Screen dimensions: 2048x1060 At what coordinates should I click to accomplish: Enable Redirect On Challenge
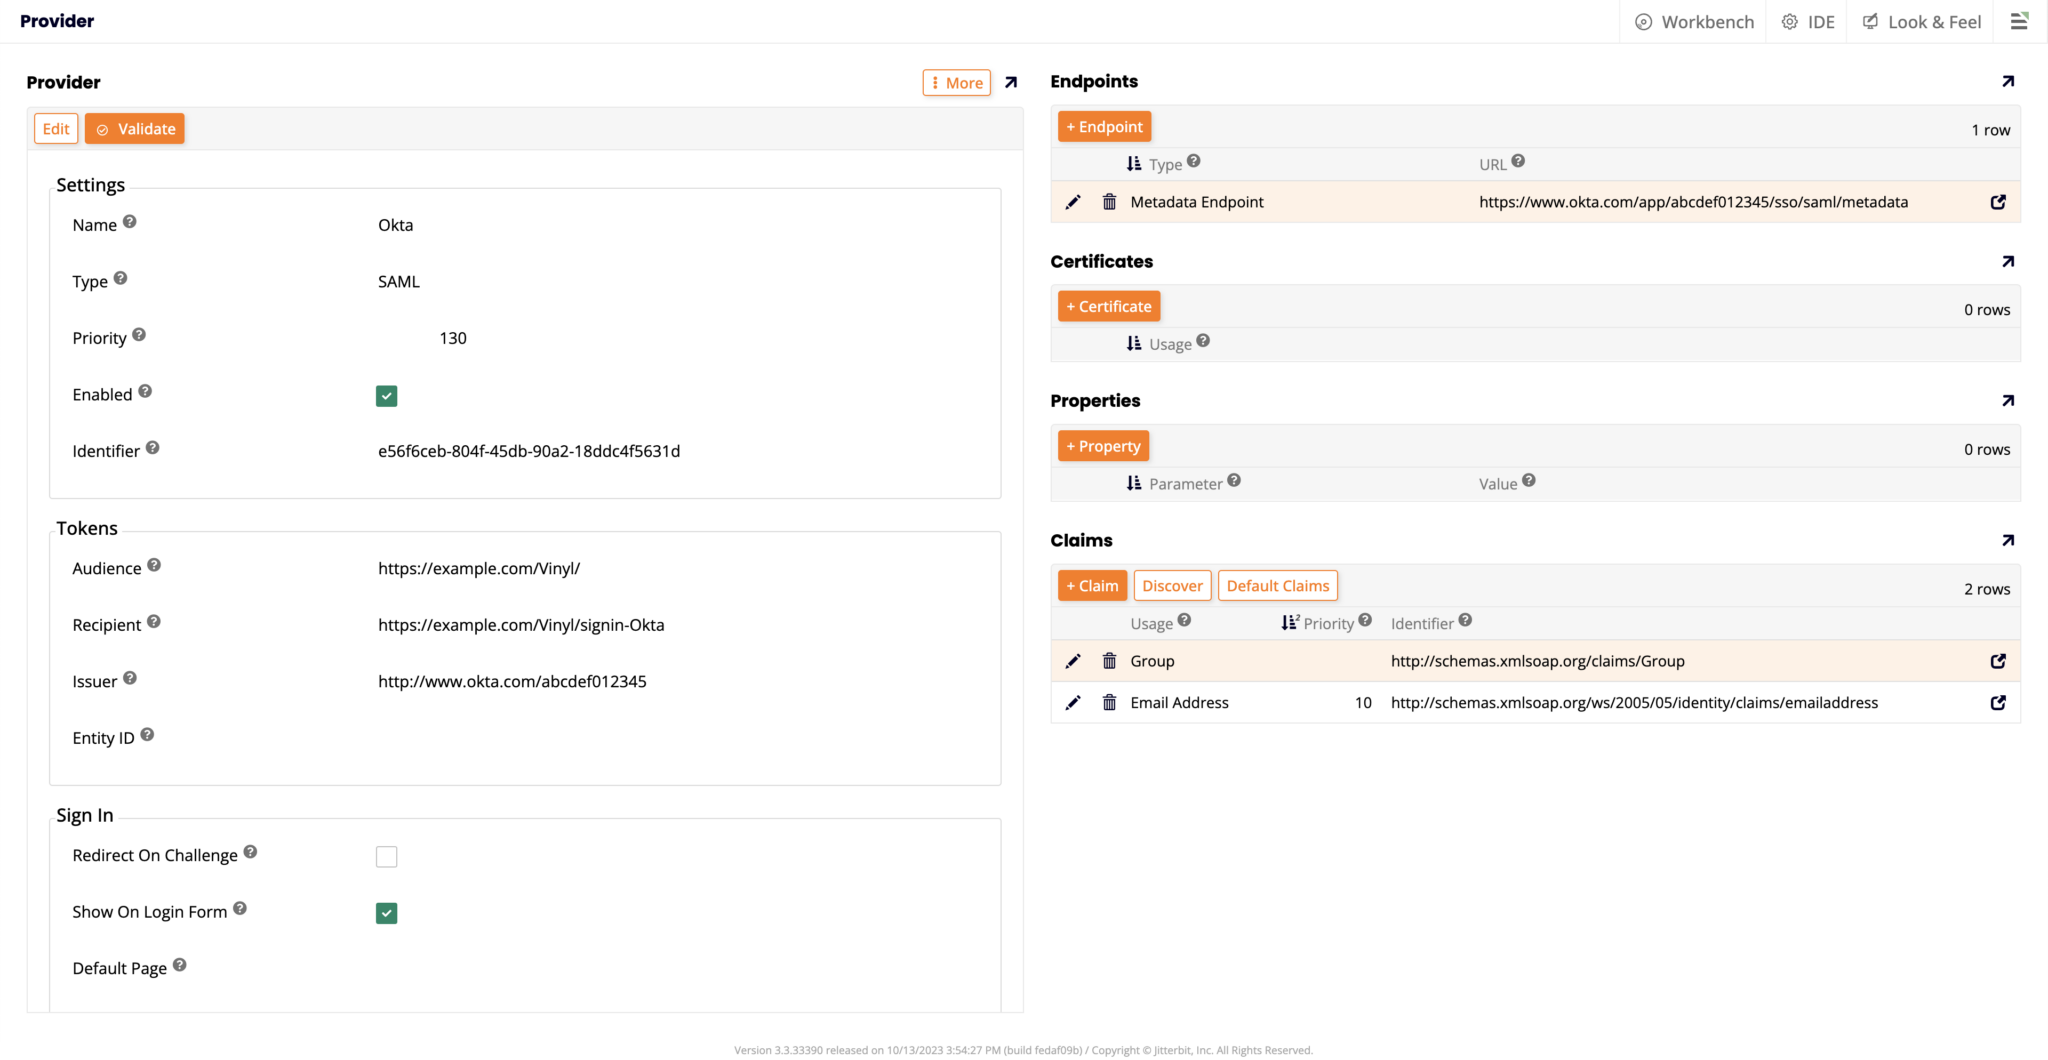tap(386, 856)
